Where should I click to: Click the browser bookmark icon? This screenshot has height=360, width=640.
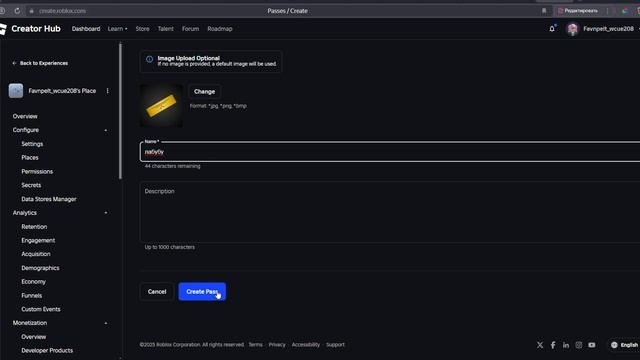point(544,11)
